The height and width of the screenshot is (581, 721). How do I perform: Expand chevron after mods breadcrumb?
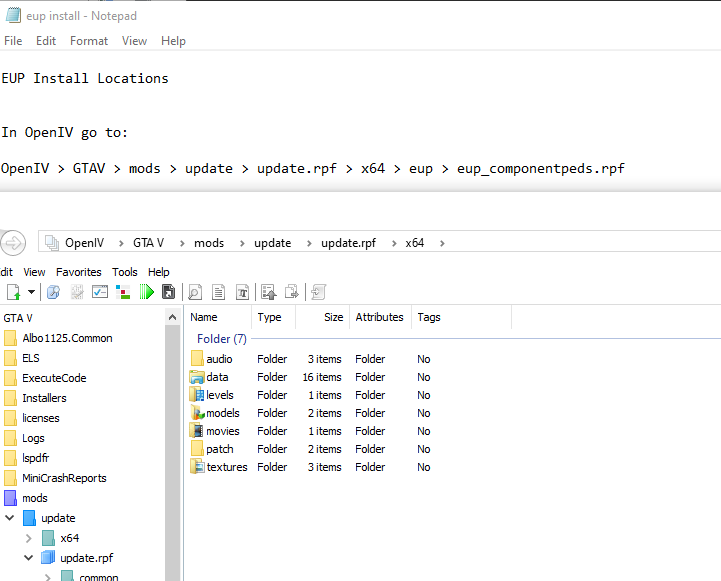coord(242,243)
